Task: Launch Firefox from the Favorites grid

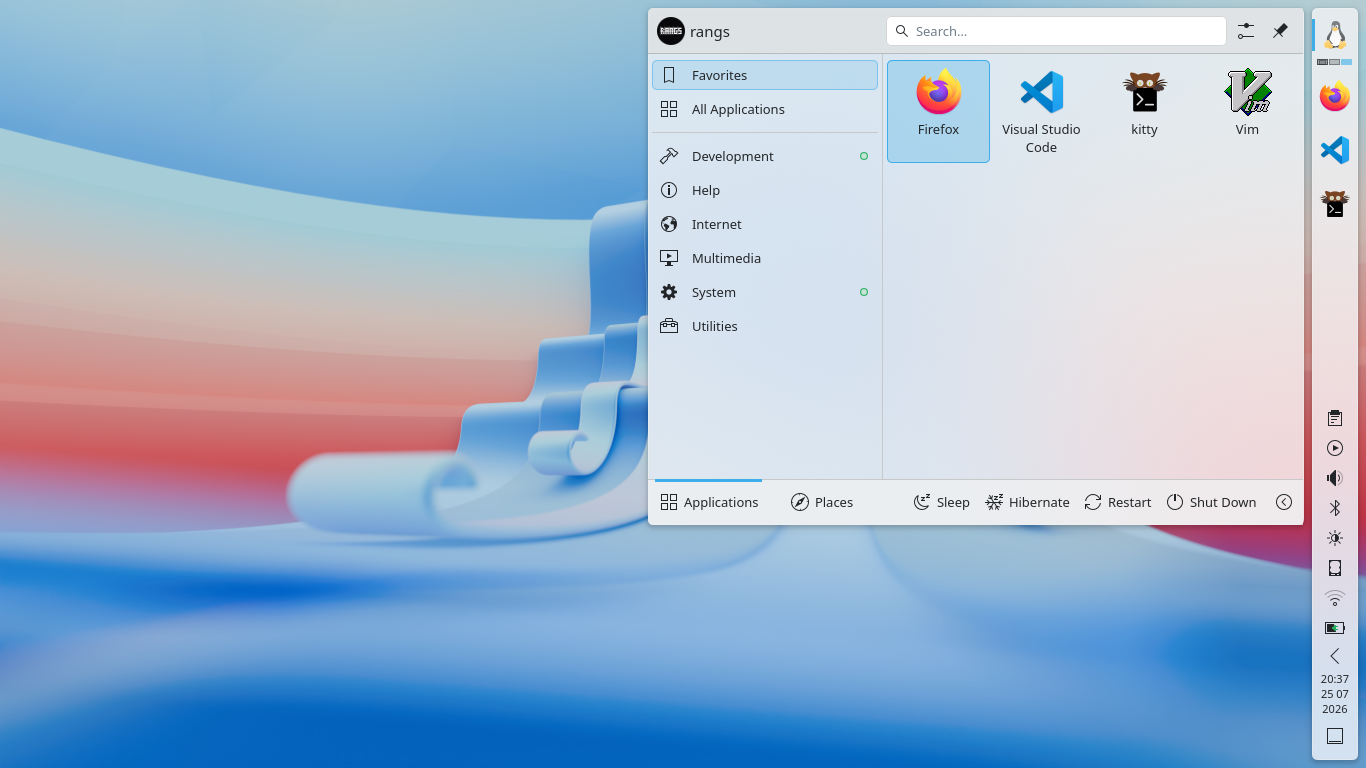Action: pos(938,111)
